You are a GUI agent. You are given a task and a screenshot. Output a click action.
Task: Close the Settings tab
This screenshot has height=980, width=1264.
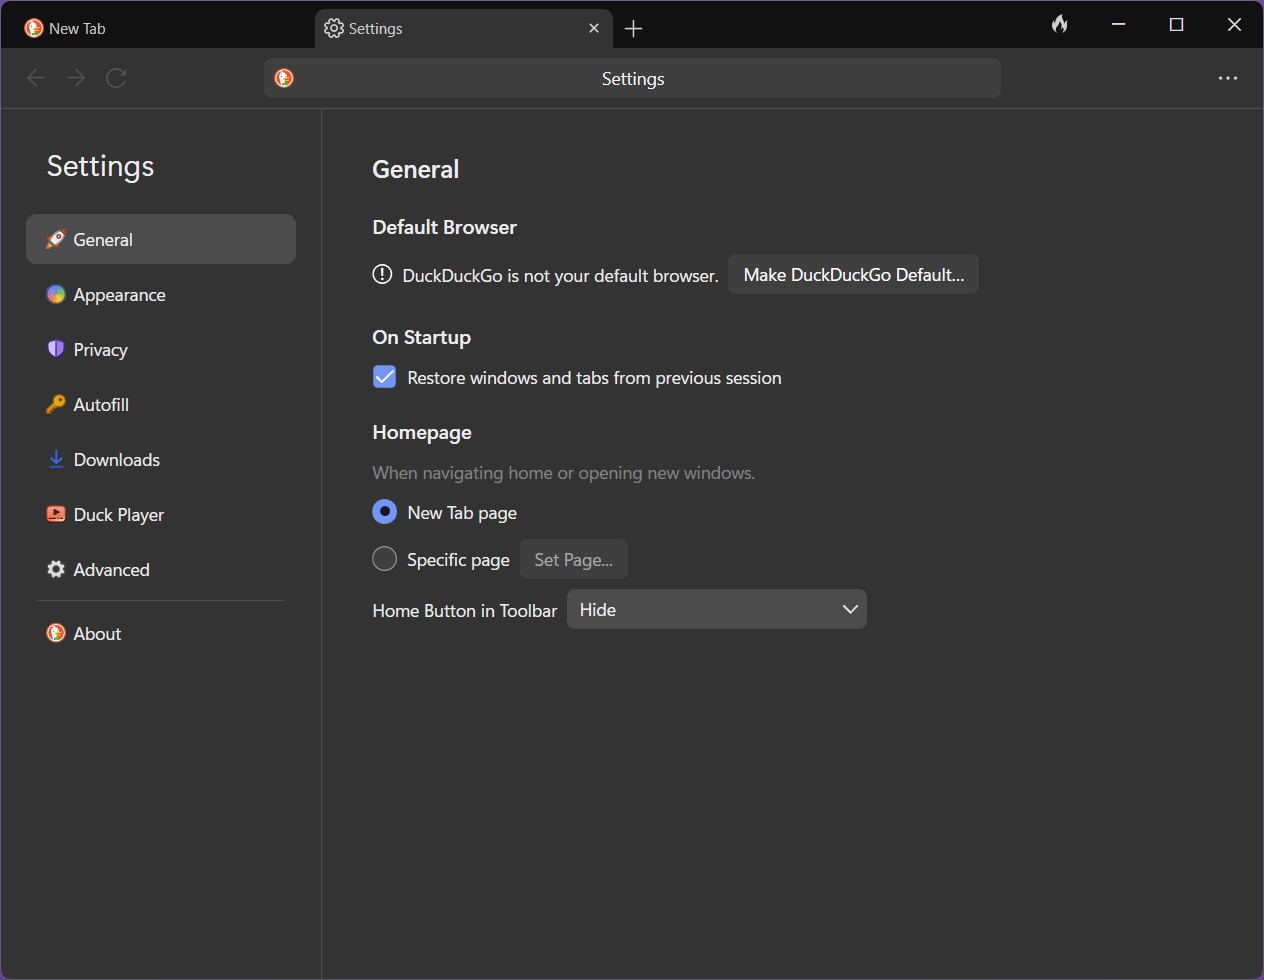point(594,28)
